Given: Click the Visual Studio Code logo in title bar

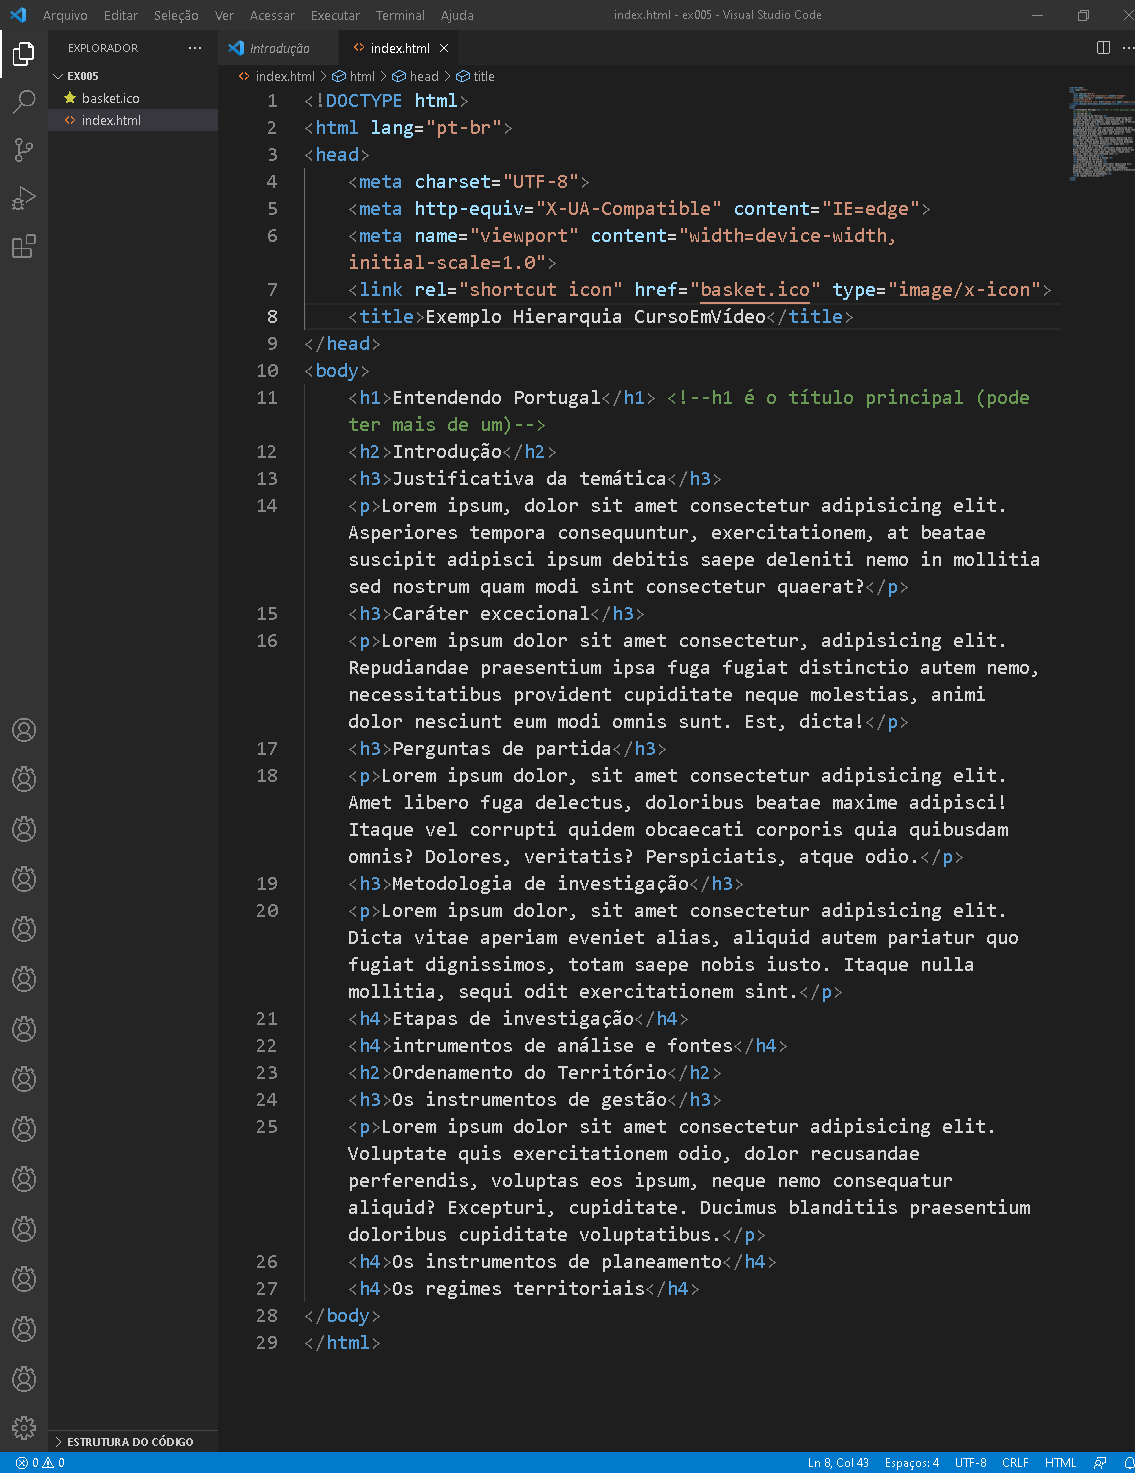Looking at the screenshot, I should (17, 15).
